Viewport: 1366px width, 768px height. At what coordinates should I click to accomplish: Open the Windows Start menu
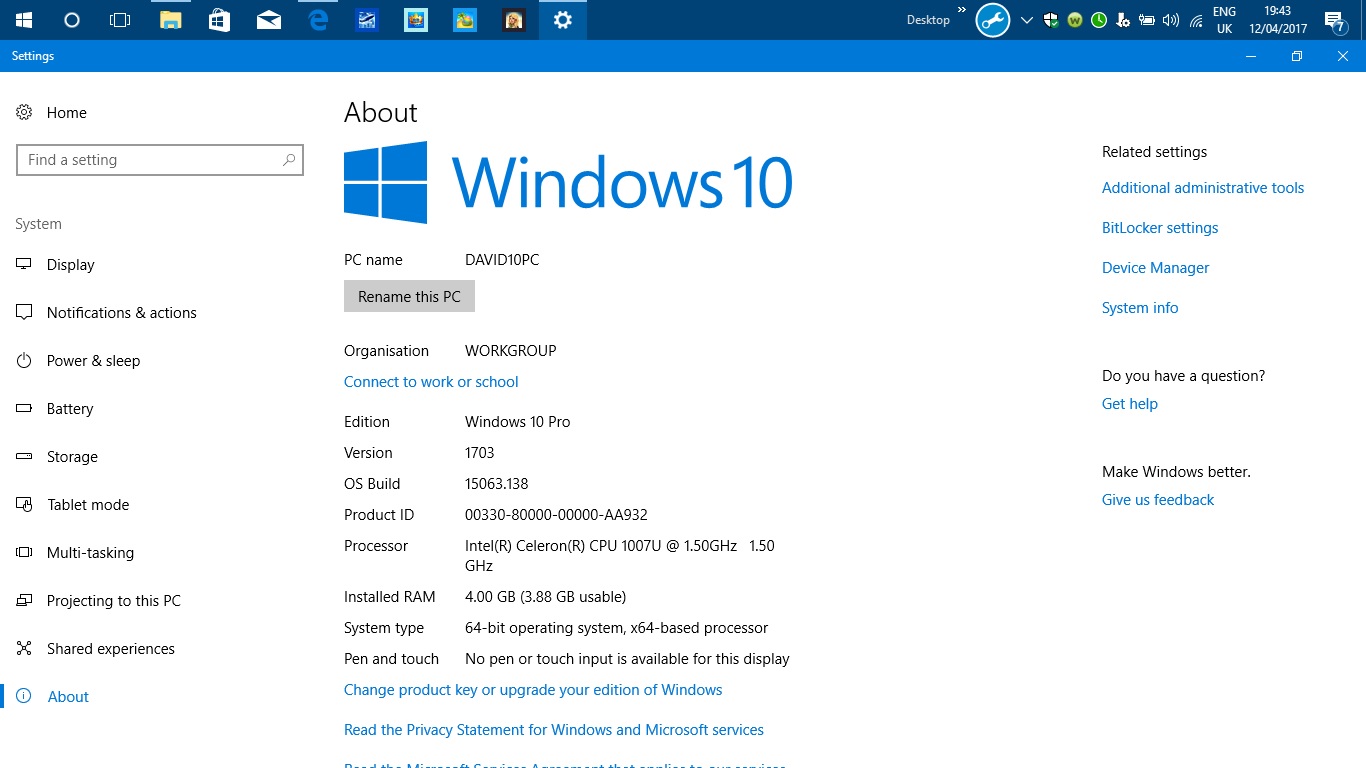pyautogui.click(x=24, y=20)
